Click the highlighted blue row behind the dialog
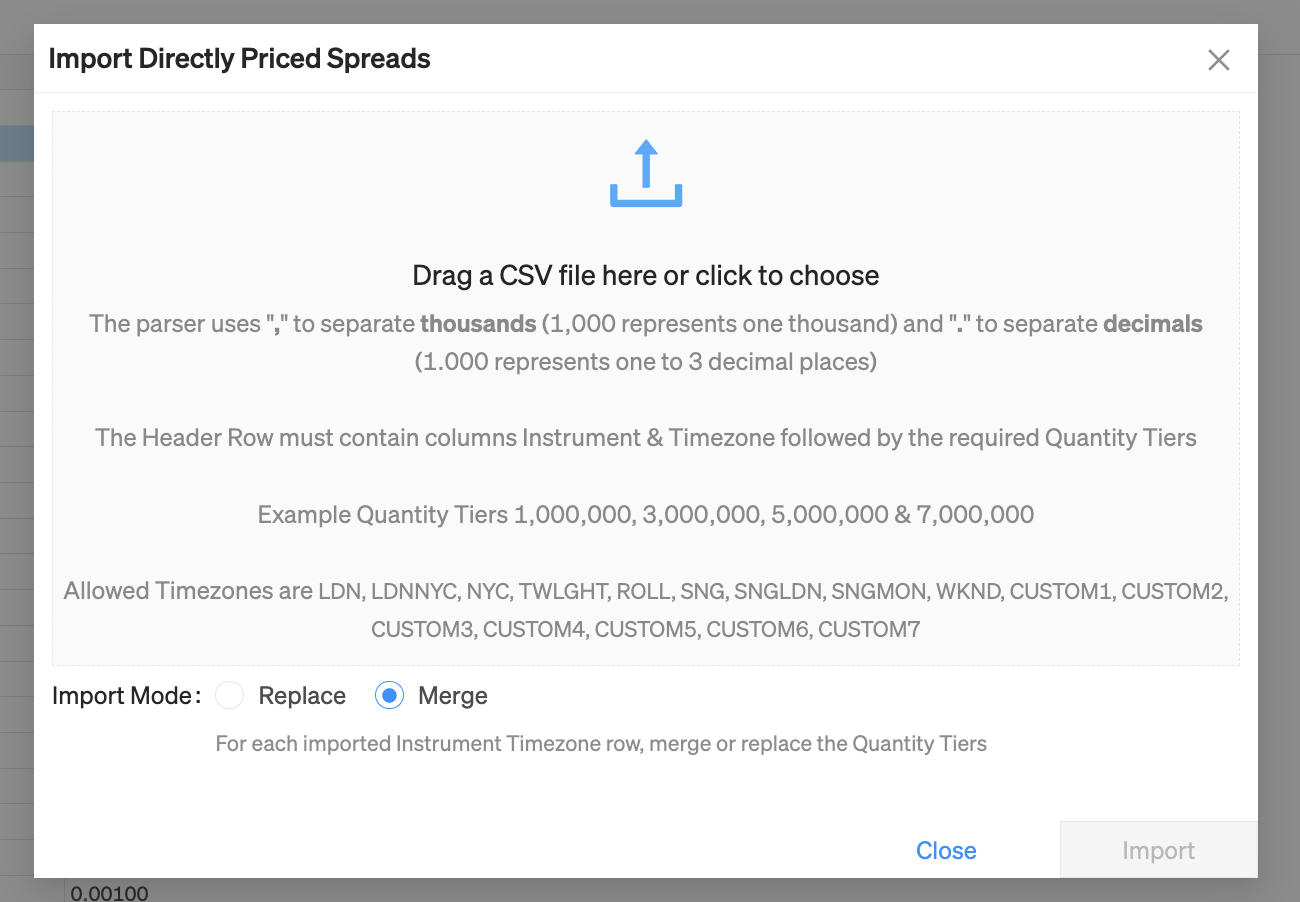The height and width of the screenshot is (902, 1300). (x=17, y=144)
